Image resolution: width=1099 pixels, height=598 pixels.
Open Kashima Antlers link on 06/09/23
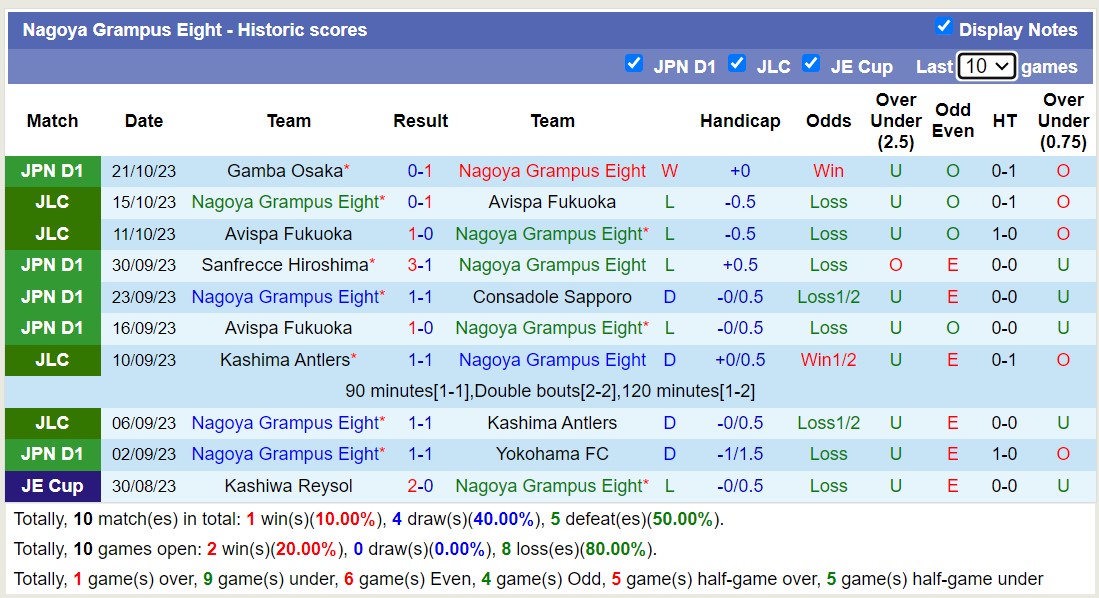pos(552,423)
